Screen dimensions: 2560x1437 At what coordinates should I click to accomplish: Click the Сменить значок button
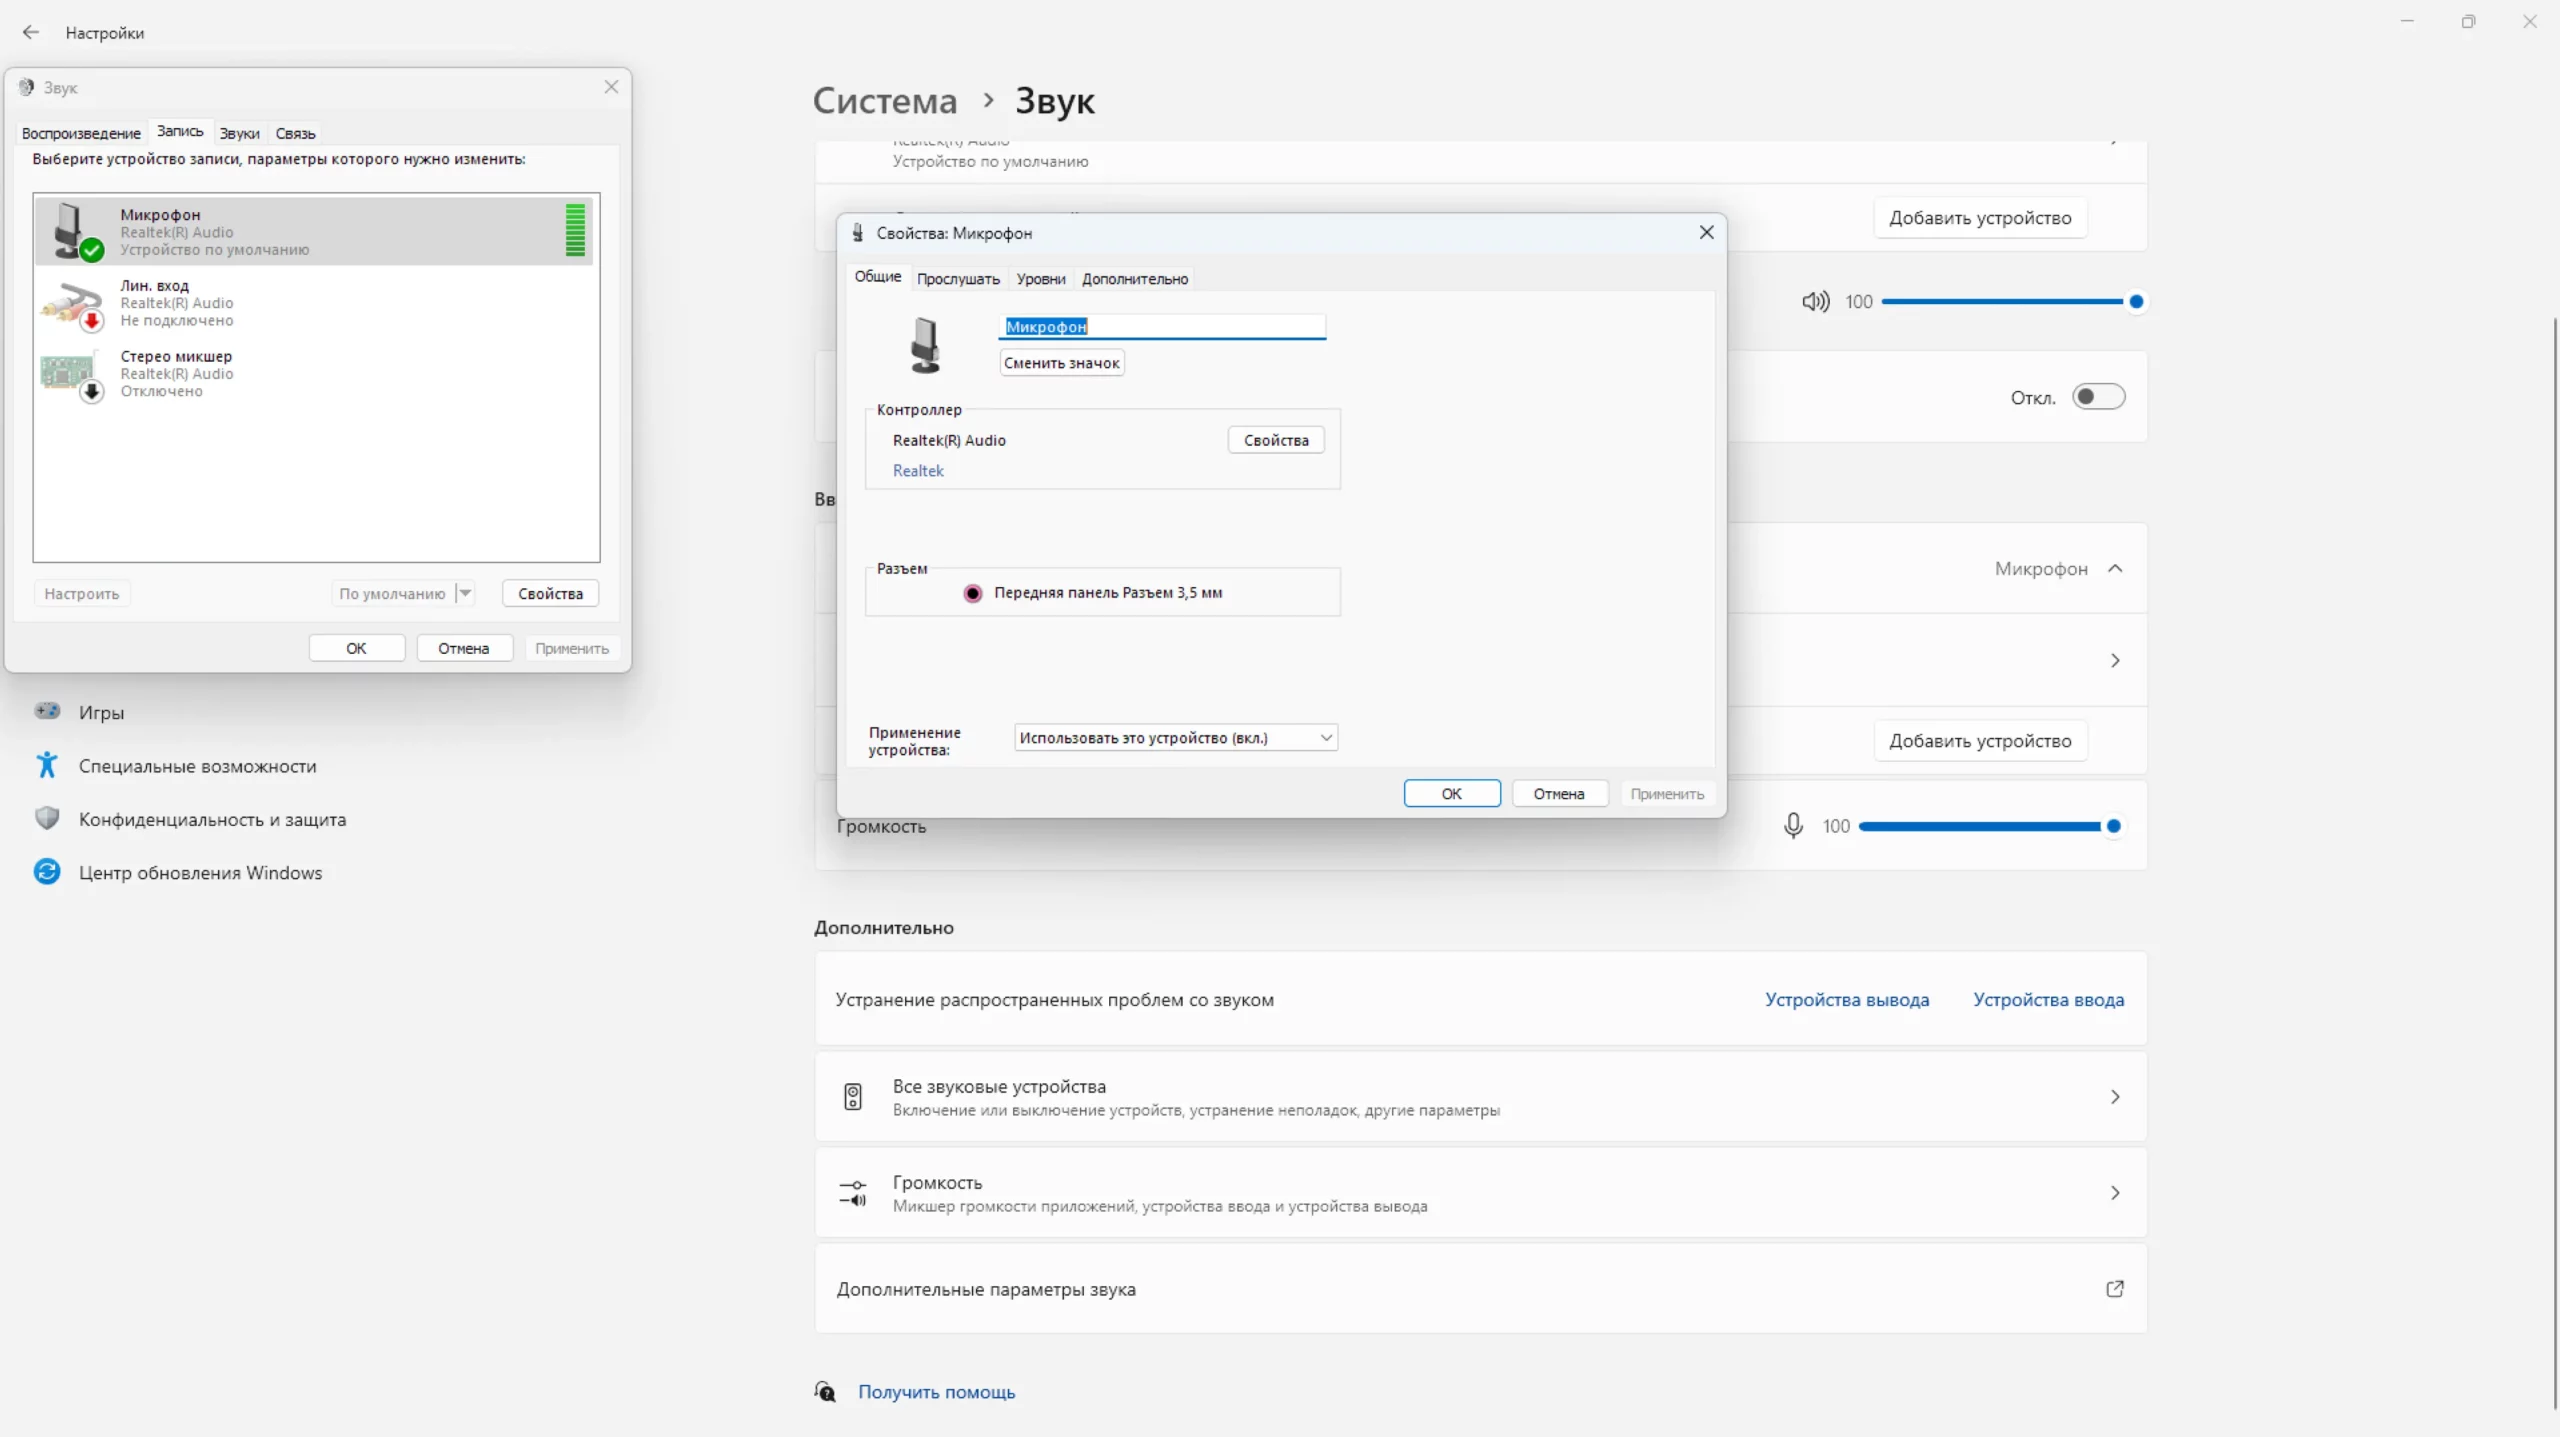pos(1061,363)
